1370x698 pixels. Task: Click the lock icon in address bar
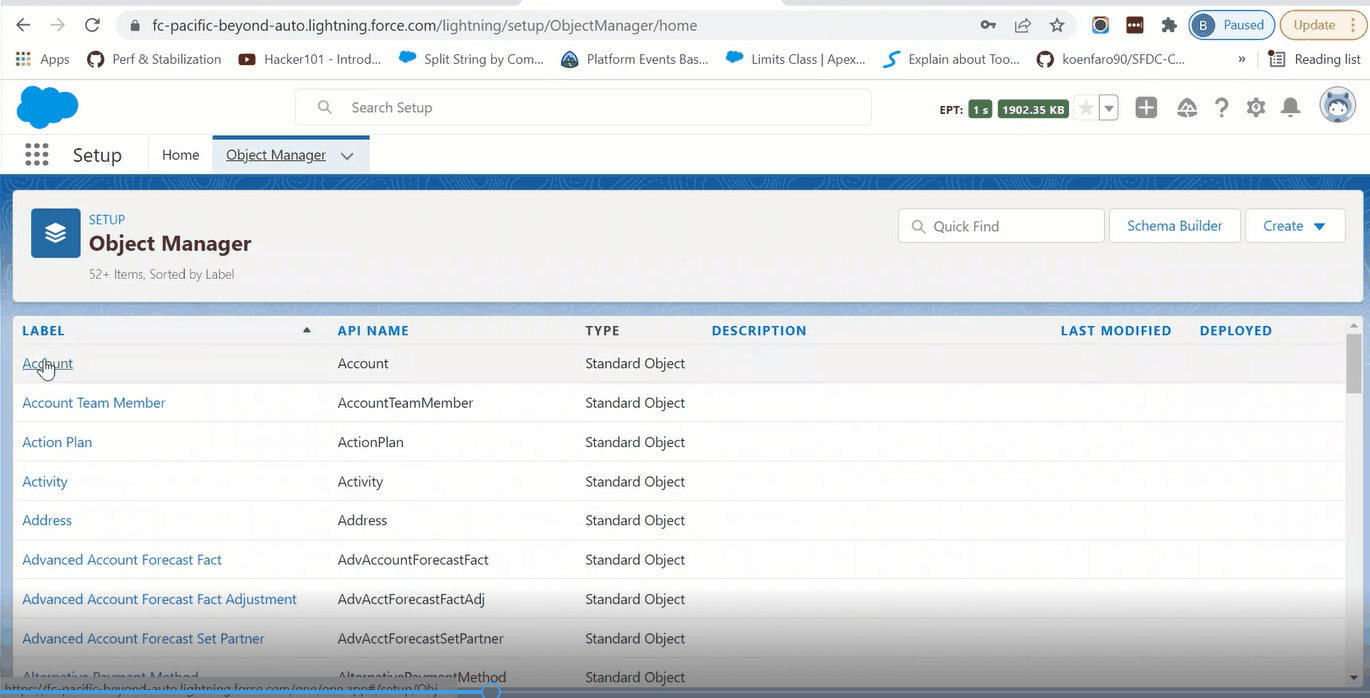134,25
